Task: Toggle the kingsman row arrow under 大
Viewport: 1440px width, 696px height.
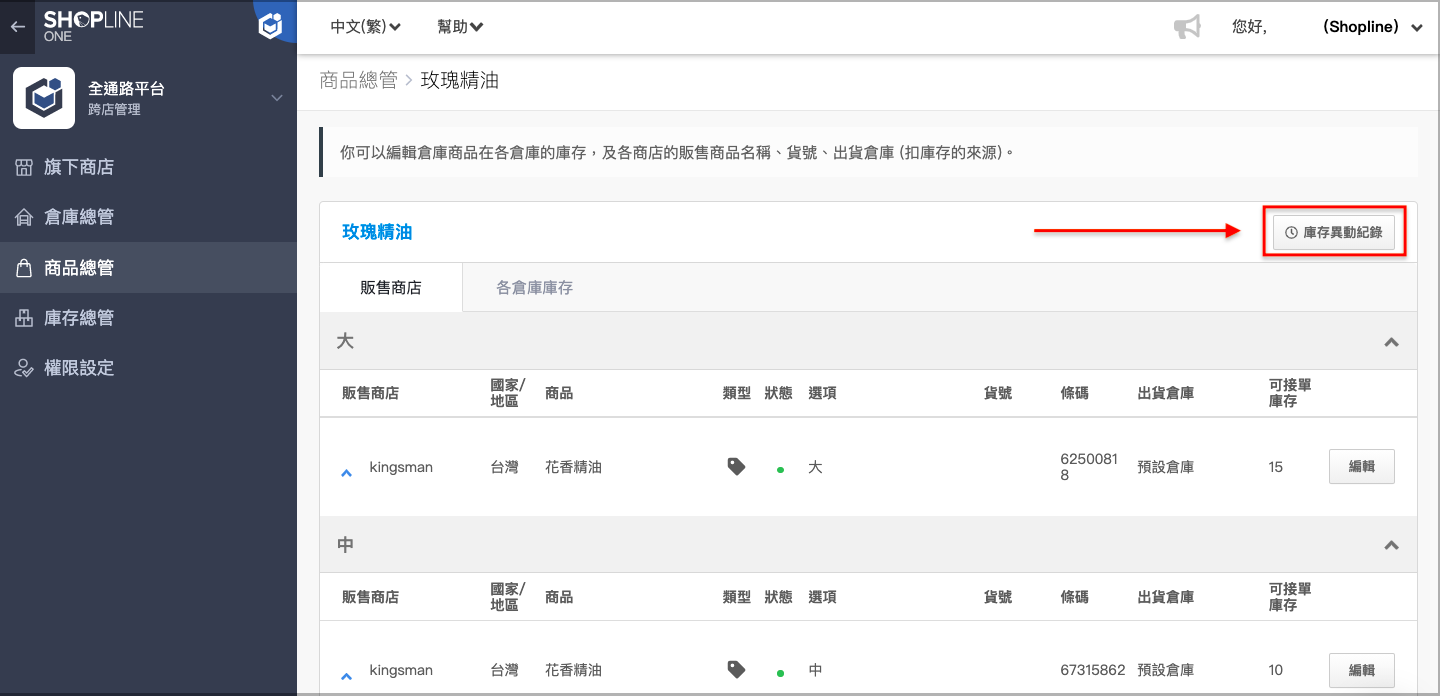Action: coord(346,473)
